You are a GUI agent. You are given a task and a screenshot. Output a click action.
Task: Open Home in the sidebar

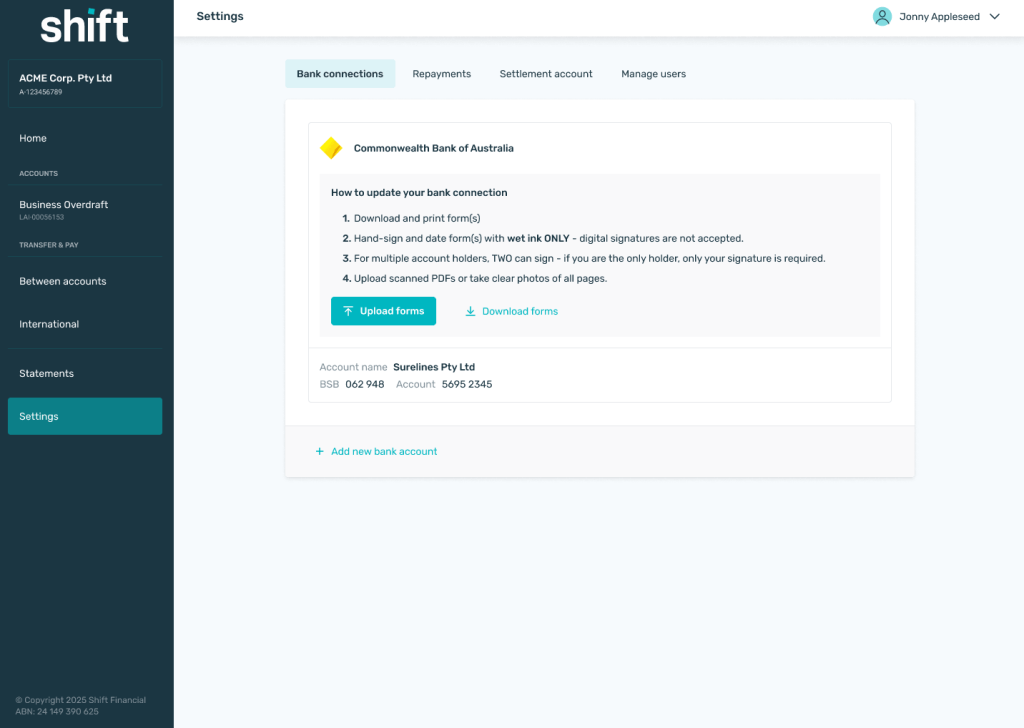tap(85, 138)
